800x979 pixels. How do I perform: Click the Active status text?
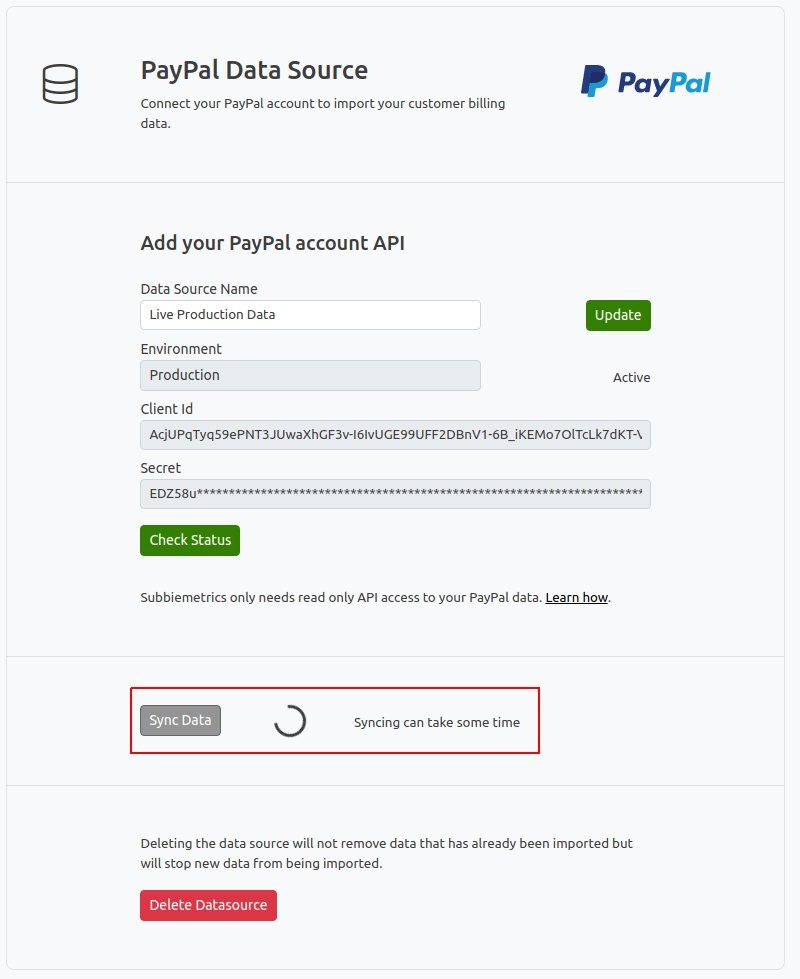pyautogui.click(x=631, y=378)
